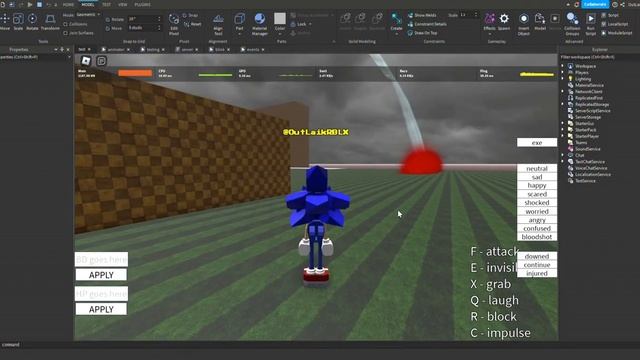Image resolution: width=640 pixels, height=360 pixels.
Task: Select the Move tool
Action: [x=5, y=21]
